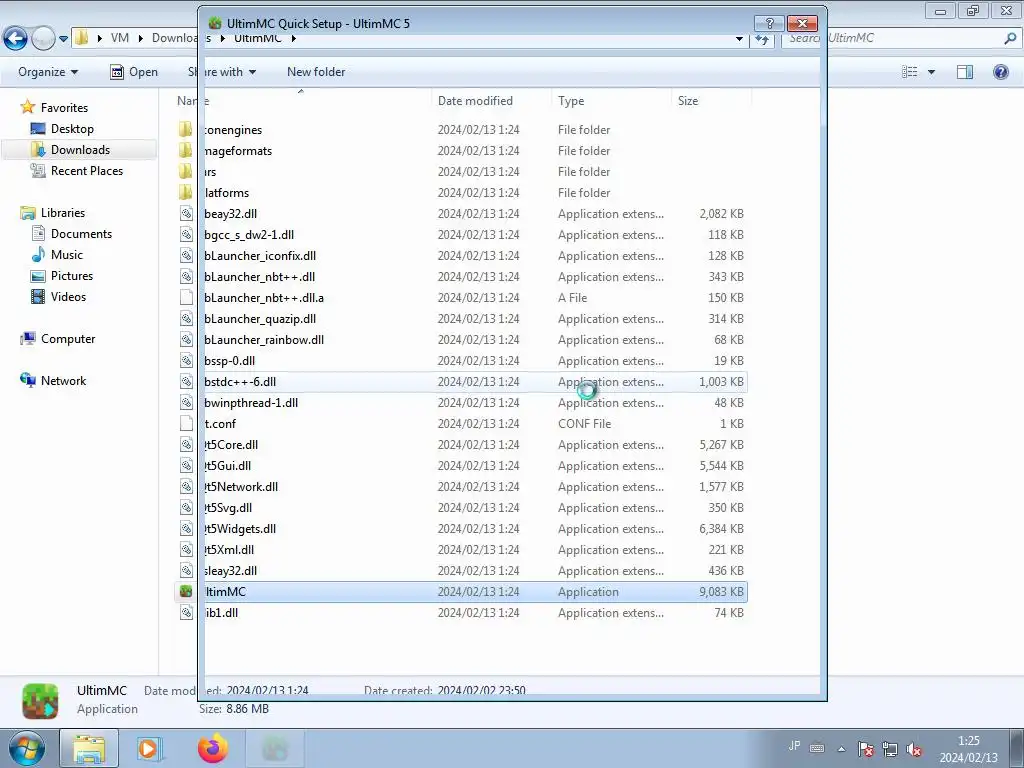The width and height of the screenshot is (1024, 768).
Task: Launch Windows Media Player from the taskbar
Action: pyautogui.click(x=149, y=748)
